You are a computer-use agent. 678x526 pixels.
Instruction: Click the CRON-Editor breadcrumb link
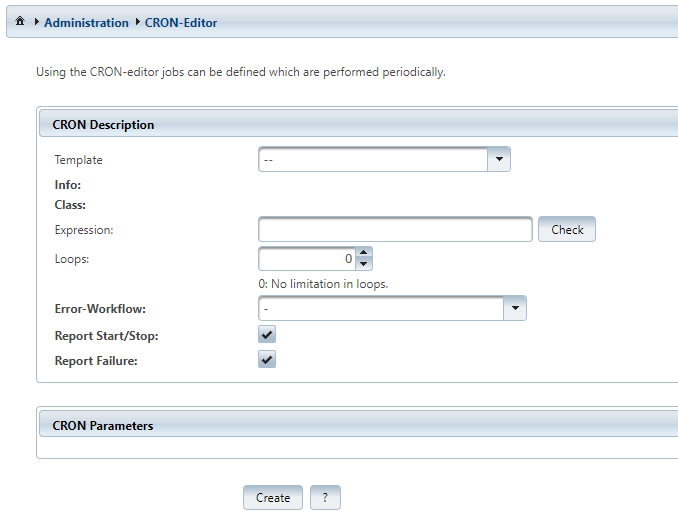181,22
